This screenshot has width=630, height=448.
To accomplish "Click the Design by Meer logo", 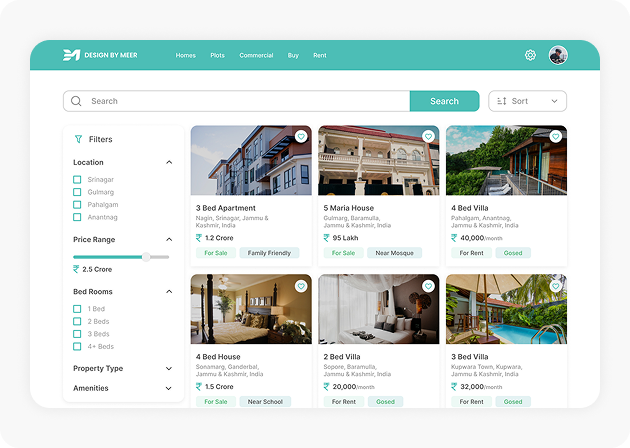I will click(100, 55).
